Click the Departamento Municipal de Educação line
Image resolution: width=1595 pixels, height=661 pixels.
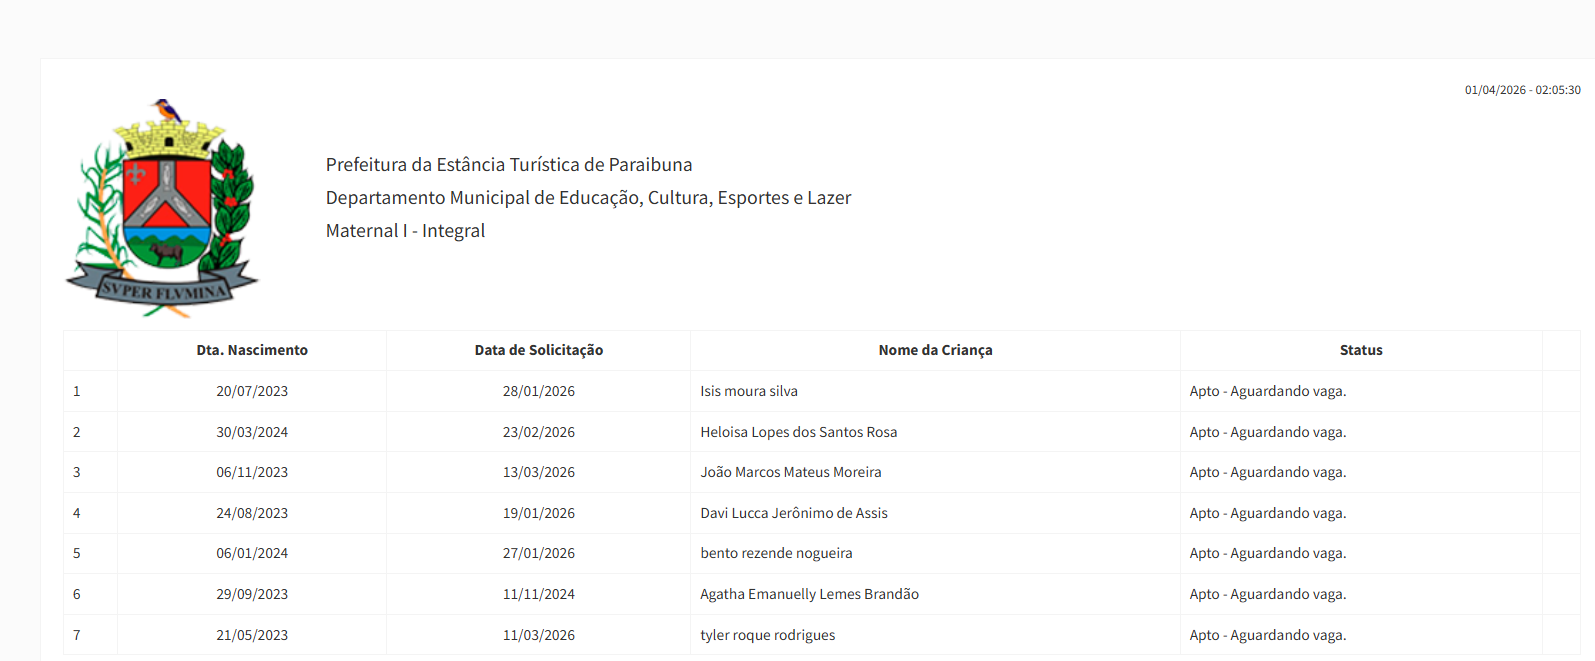588,198
